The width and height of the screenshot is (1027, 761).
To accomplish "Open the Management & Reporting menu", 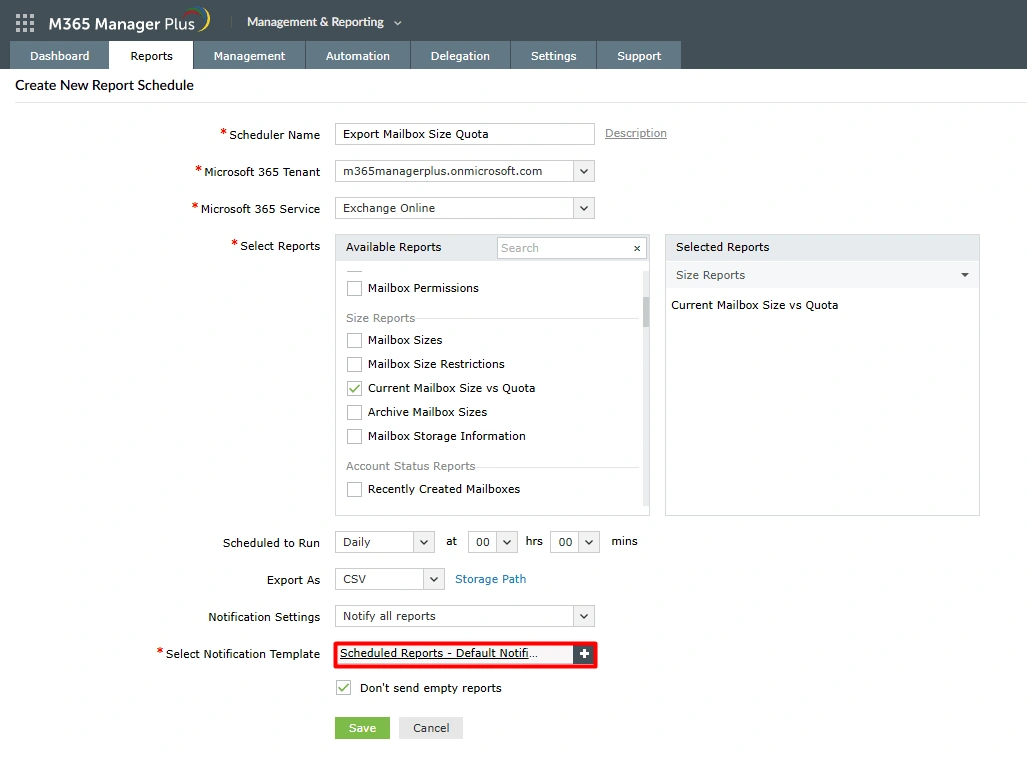I will (323, 21).
